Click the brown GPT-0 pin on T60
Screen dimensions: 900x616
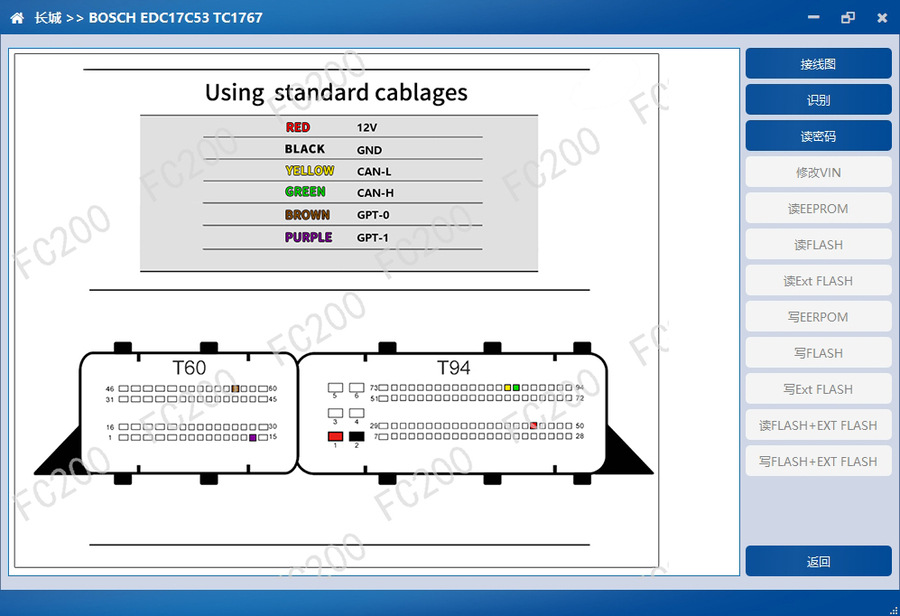click(x=235, y=389)
